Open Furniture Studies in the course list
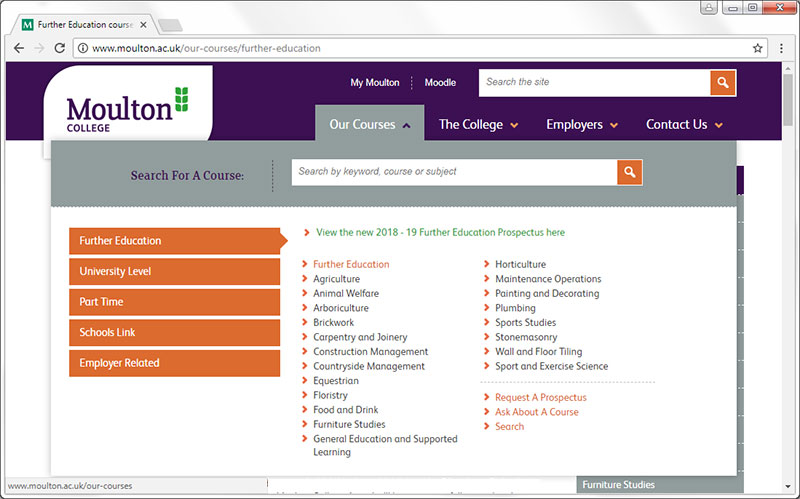The width and height of the screenshot is (800, 499). point(349,425)
